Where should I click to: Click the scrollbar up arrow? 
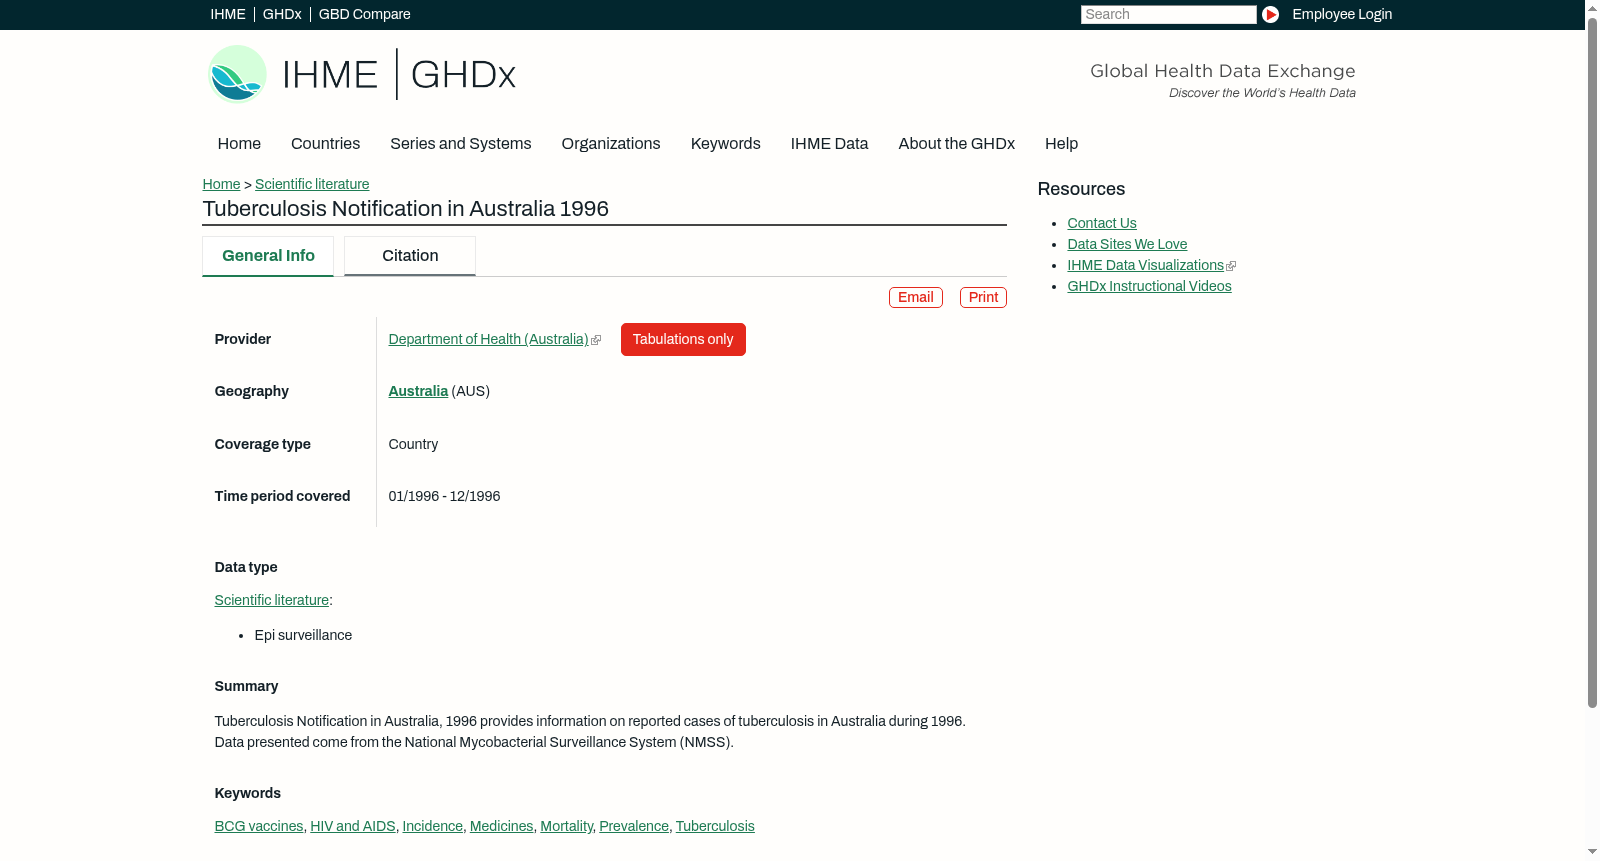click(x=1592, y=8)
